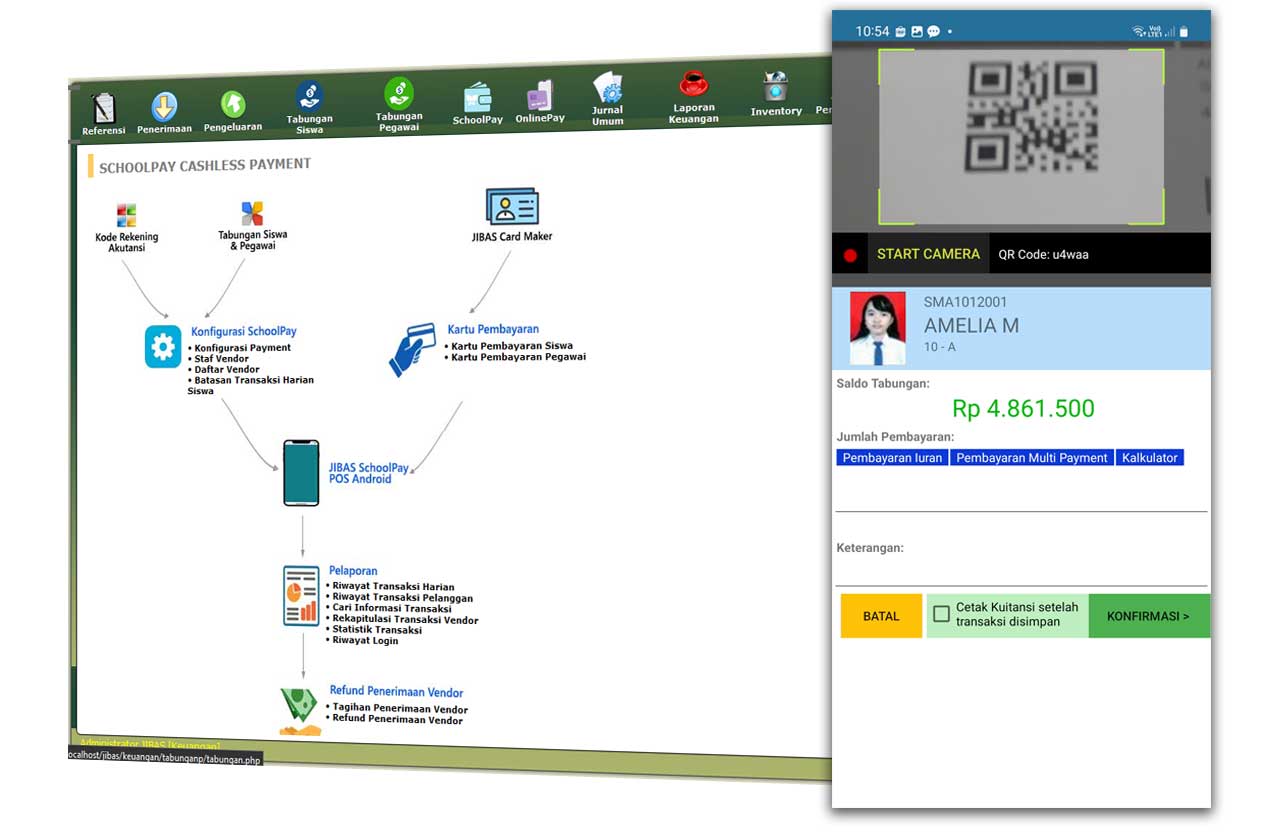The image size is (1269, 837).
Task: Open the Staf Vendor item
Action: point(221,359)
